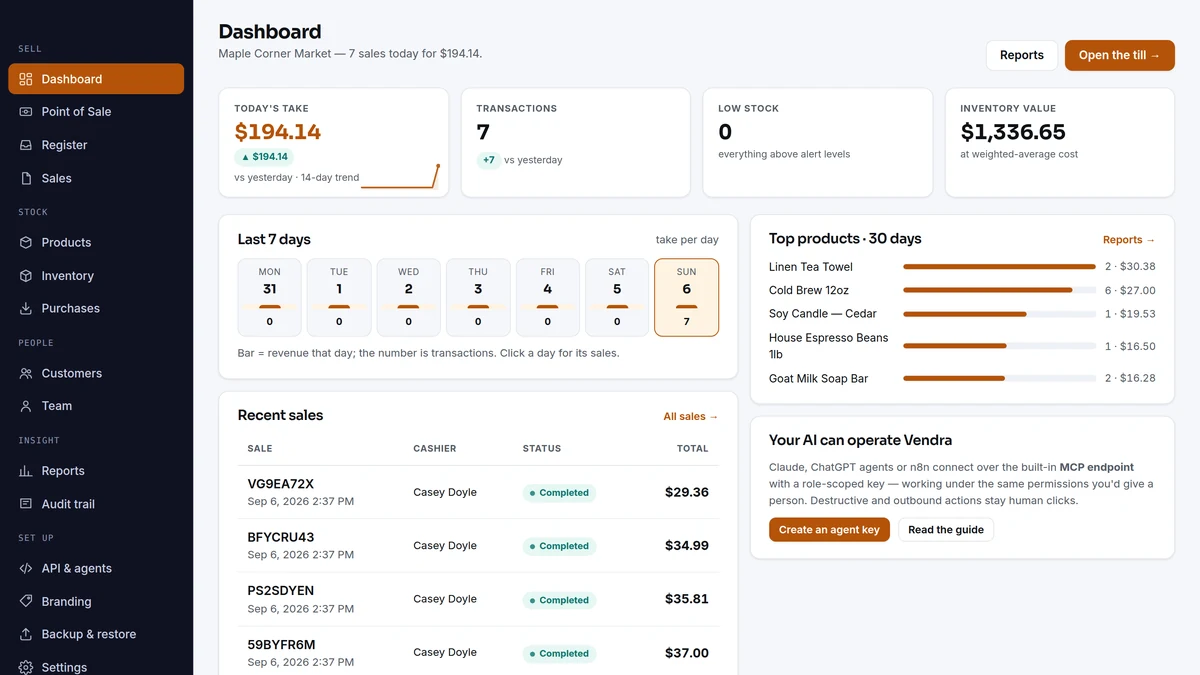The image size is (1200, 675).
Task: Open the Audit trail page
Action: tap(96, 504)
